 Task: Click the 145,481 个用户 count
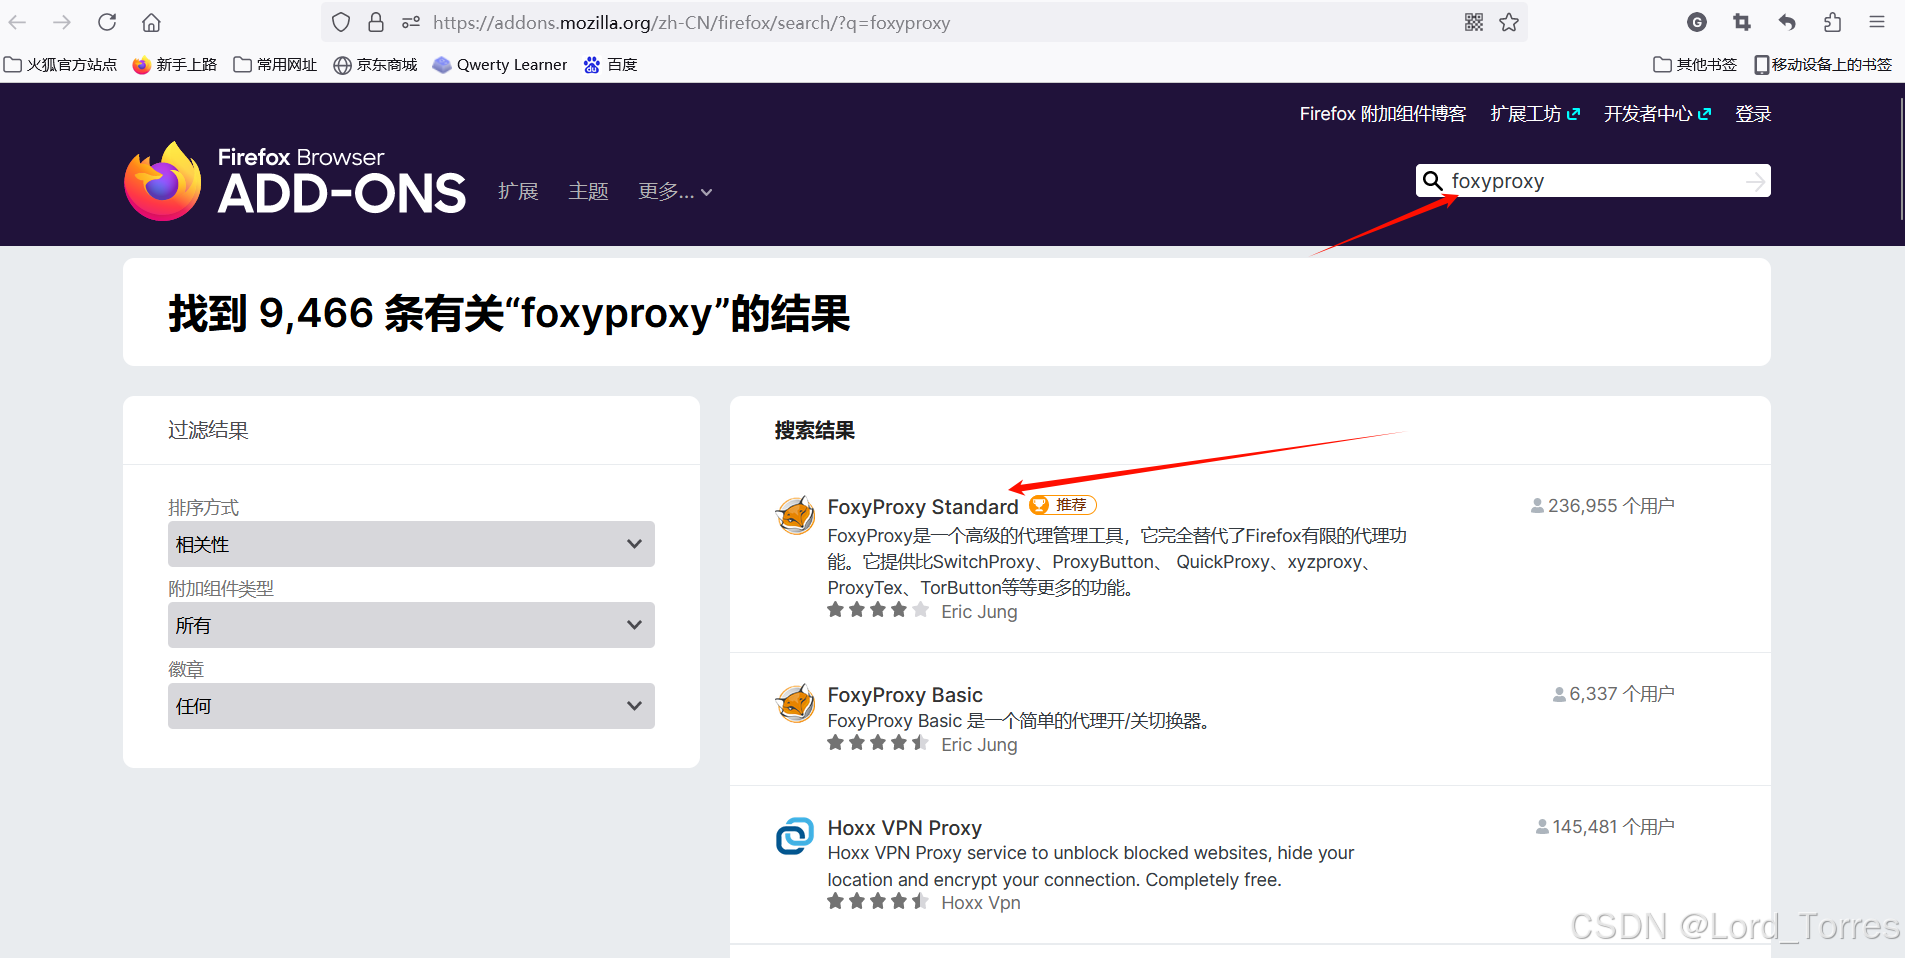coord(1605,827)
